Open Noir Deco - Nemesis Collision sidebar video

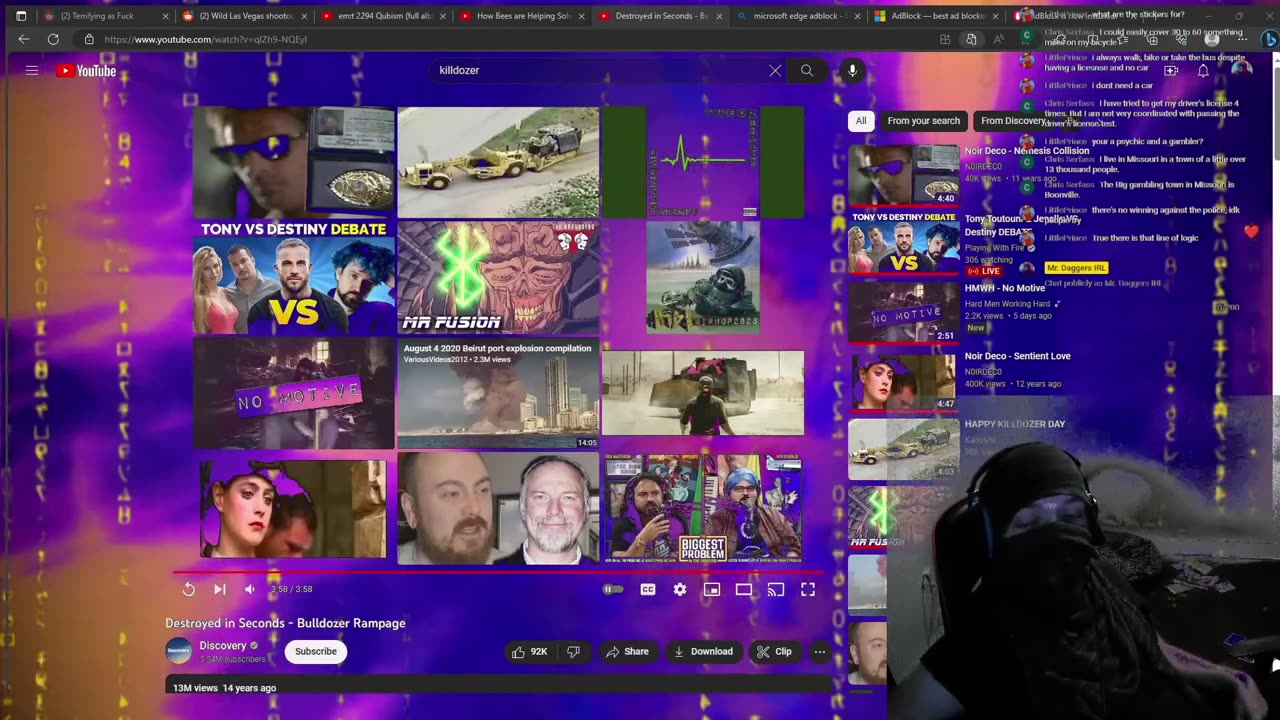1026,151
